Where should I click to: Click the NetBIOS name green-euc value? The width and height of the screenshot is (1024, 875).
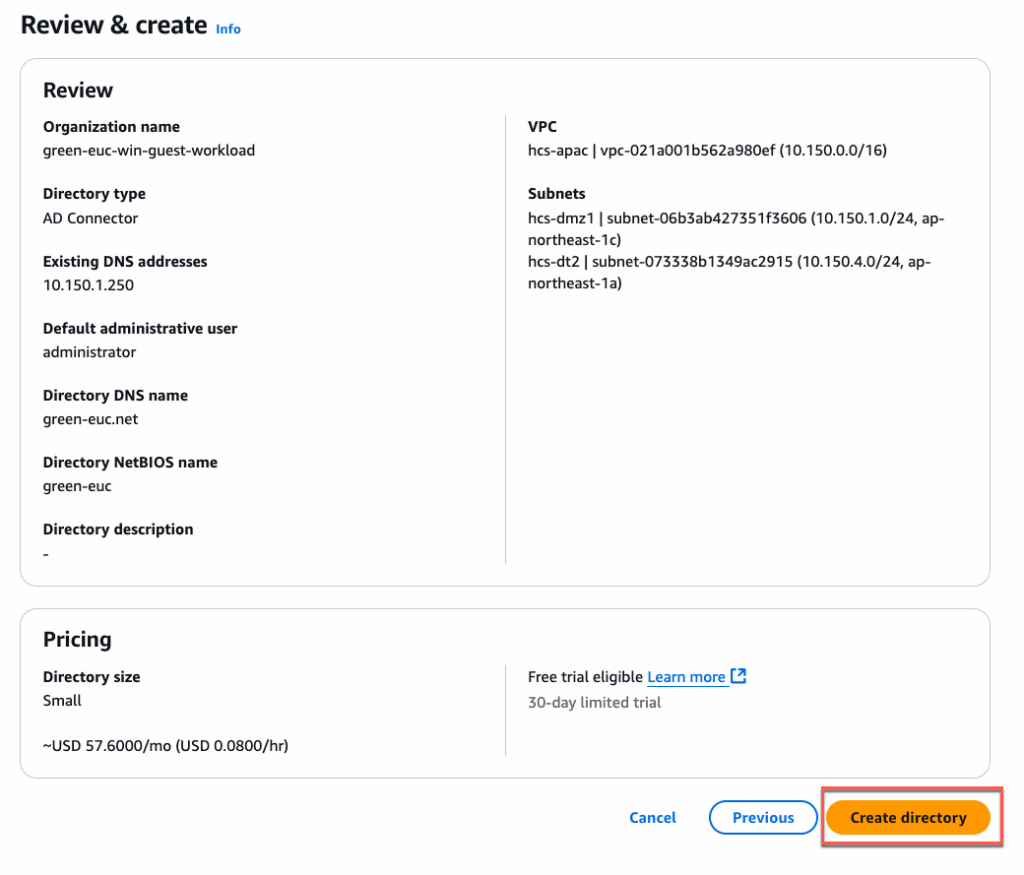click(x=77, y=486)
